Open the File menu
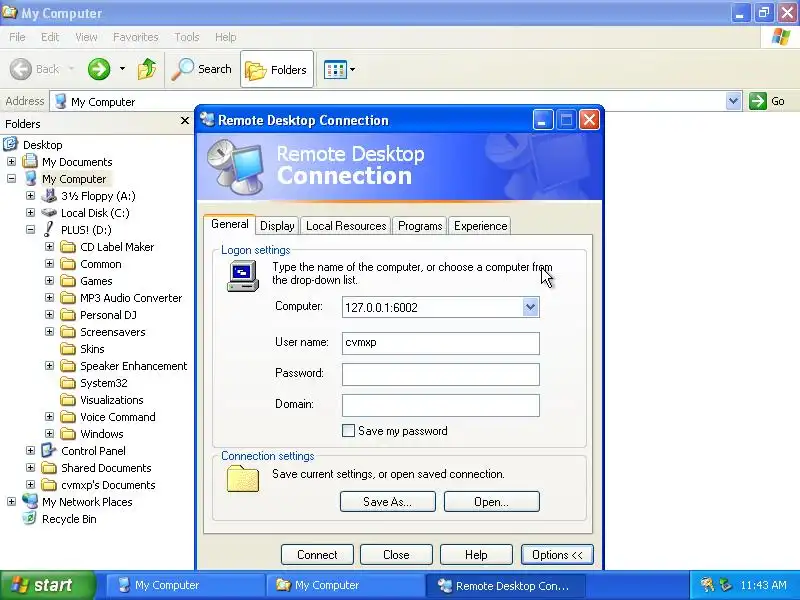The width and height of the screenshot is (800, 600). [x=17, y=37]
